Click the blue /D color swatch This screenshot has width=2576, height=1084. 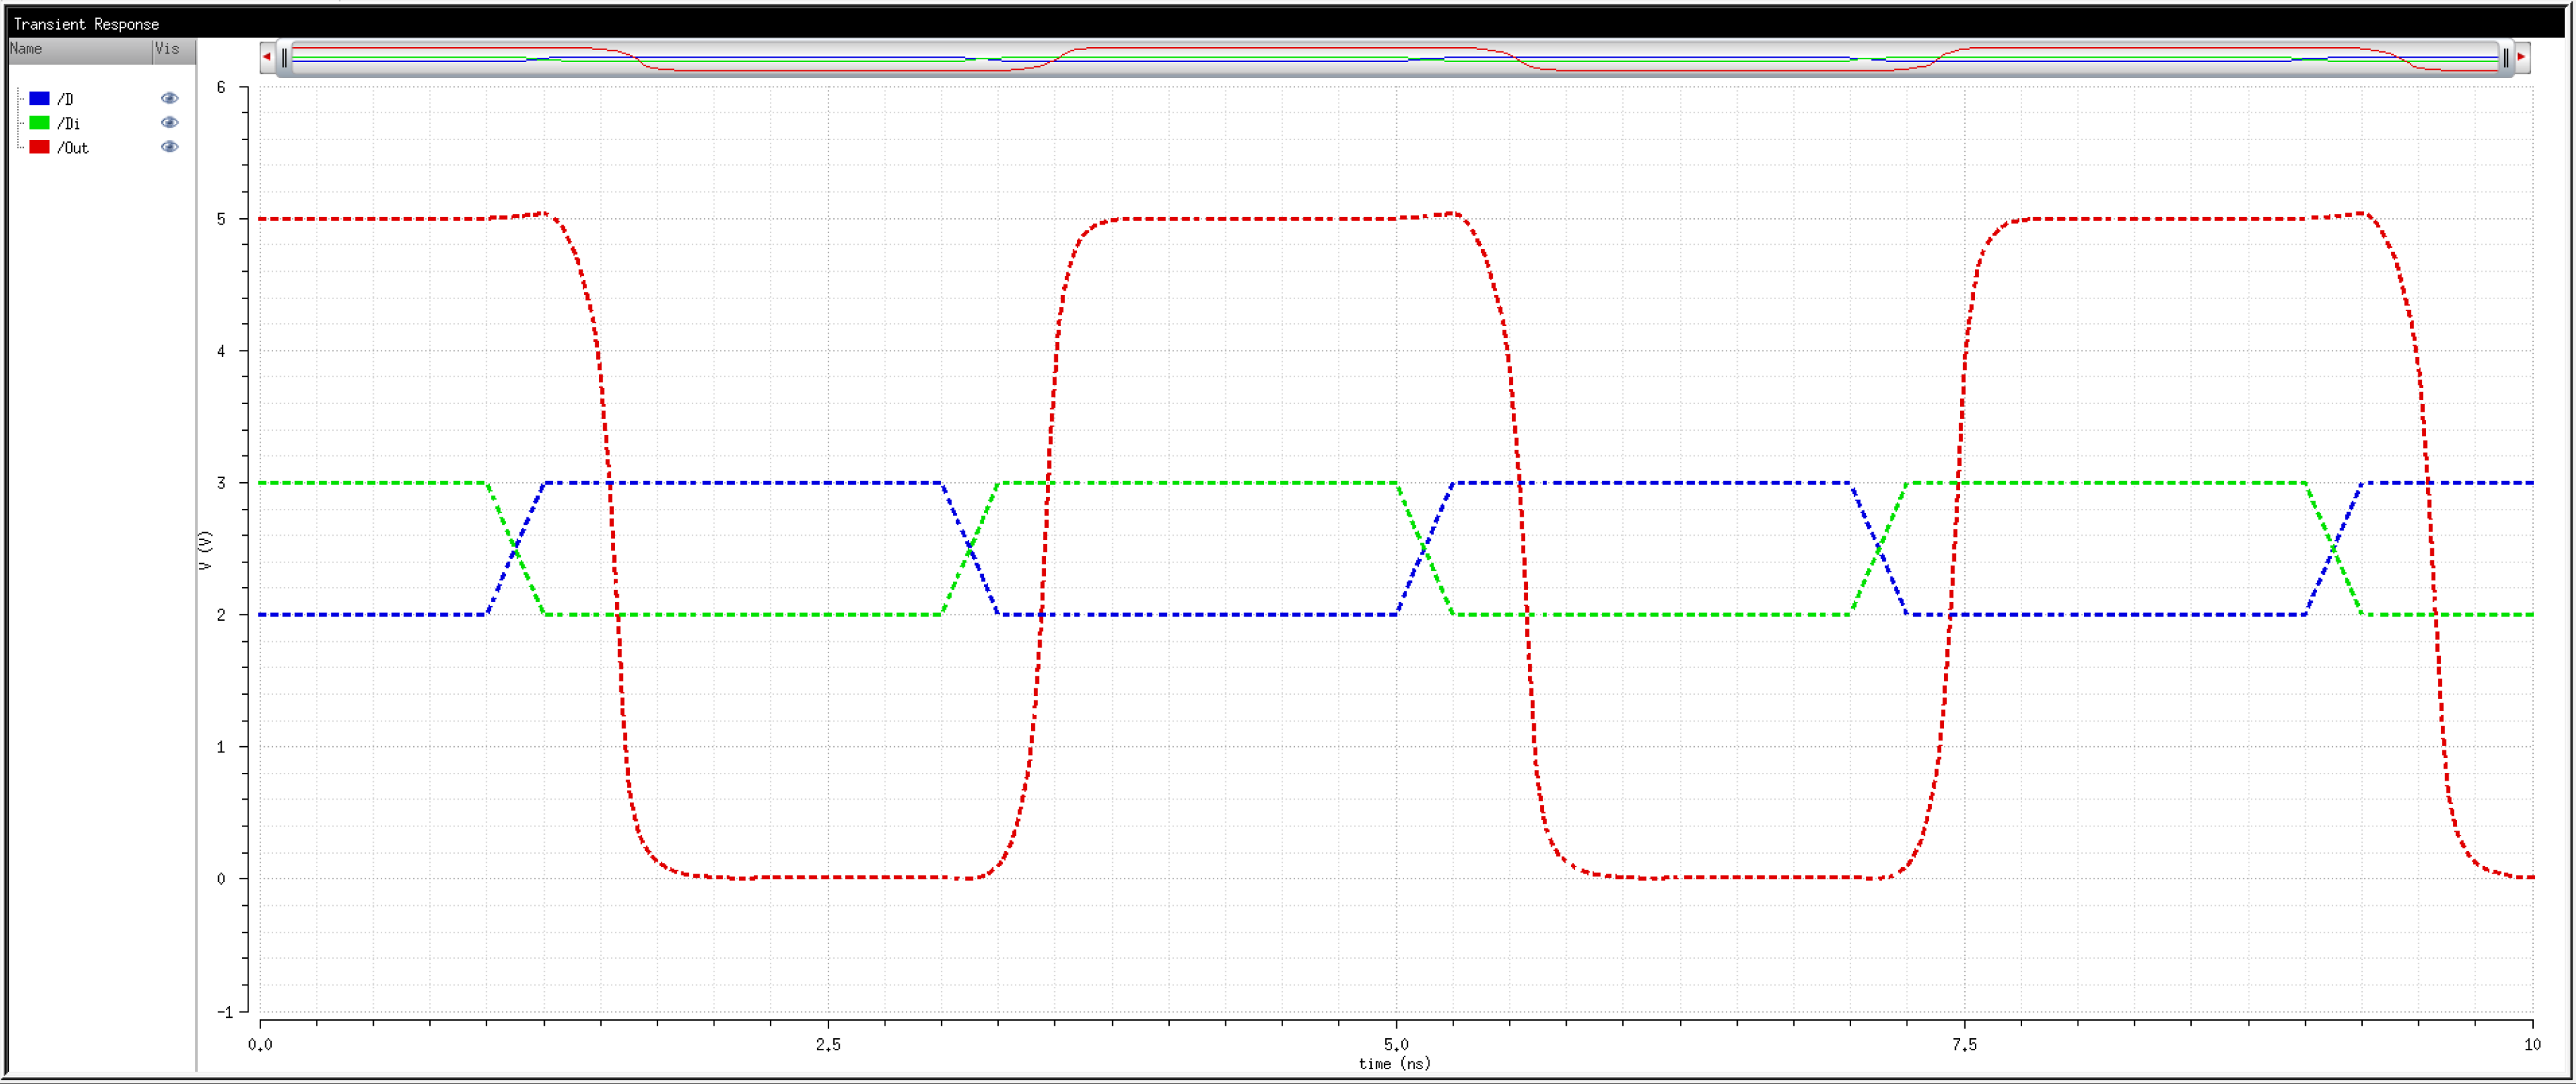click(x=39, y=98)
